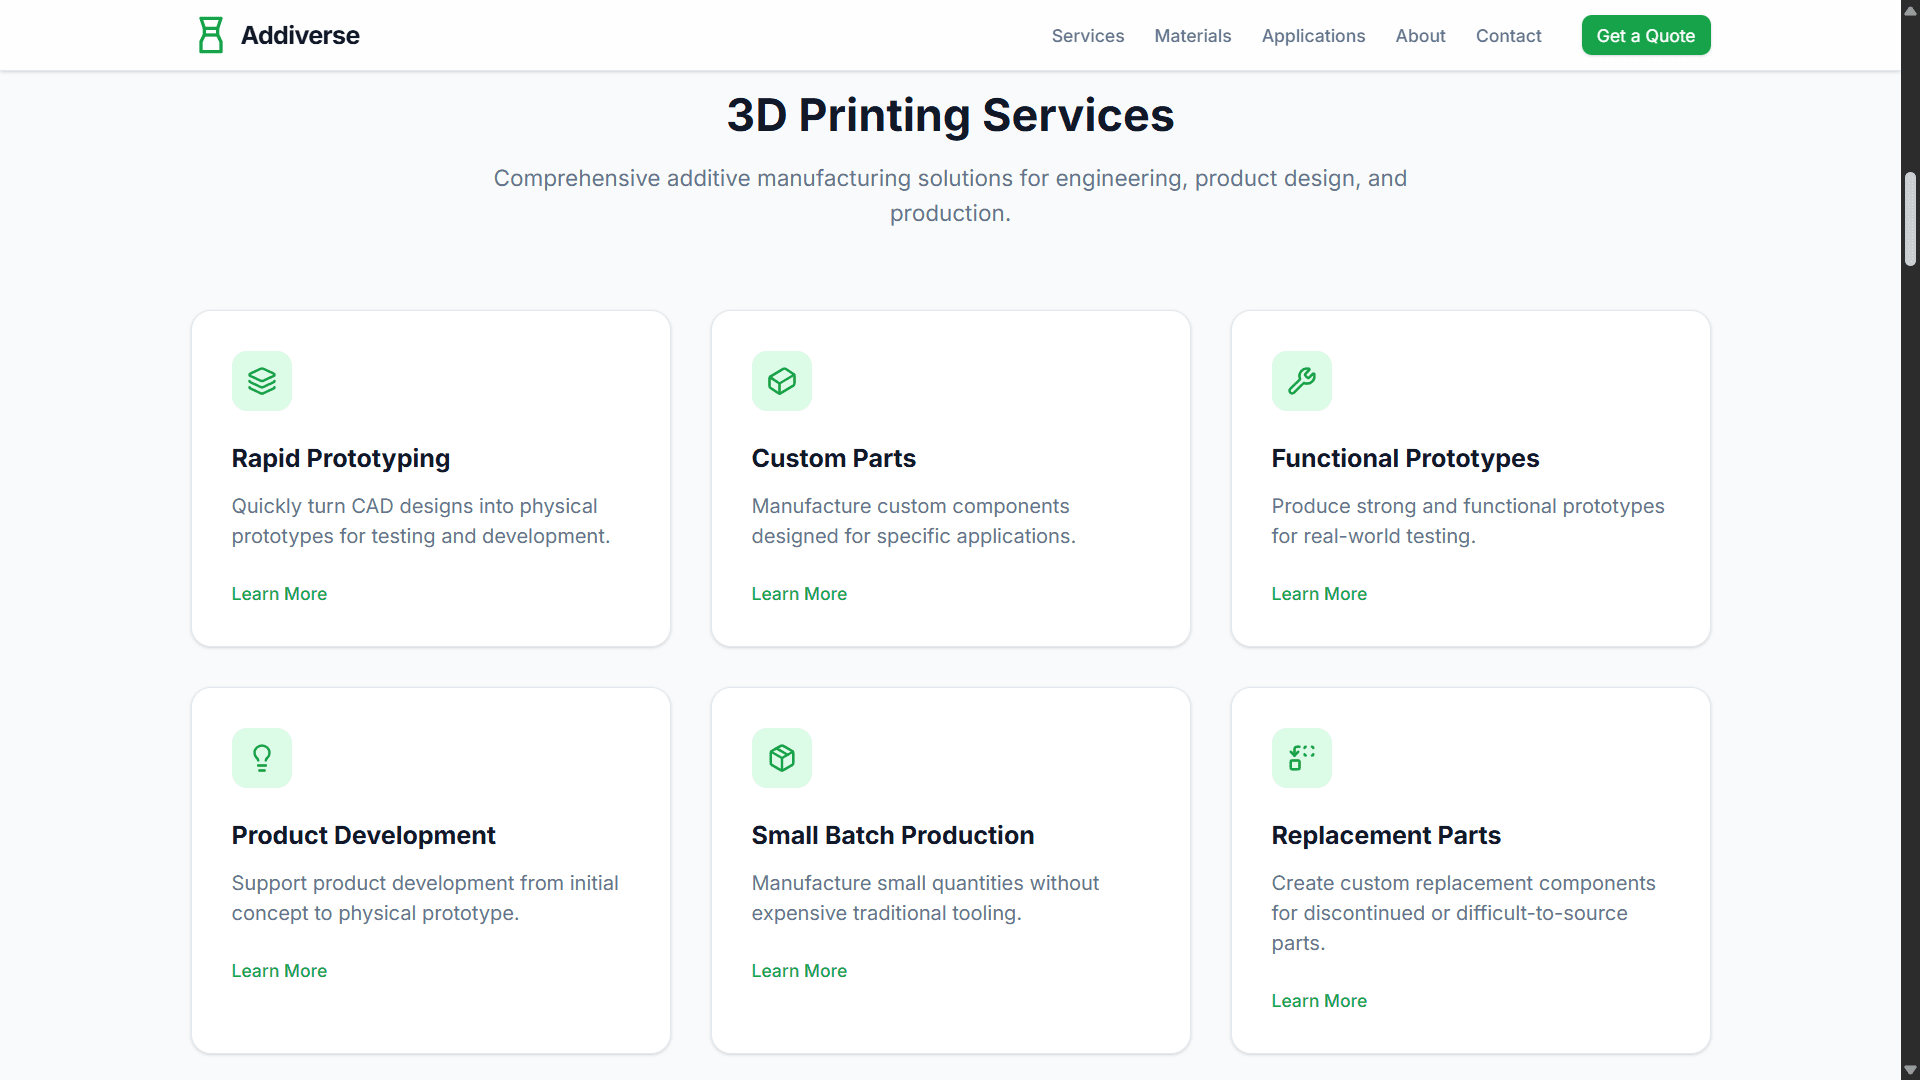Click the Product Development lightbulb icon

(262, 758)
